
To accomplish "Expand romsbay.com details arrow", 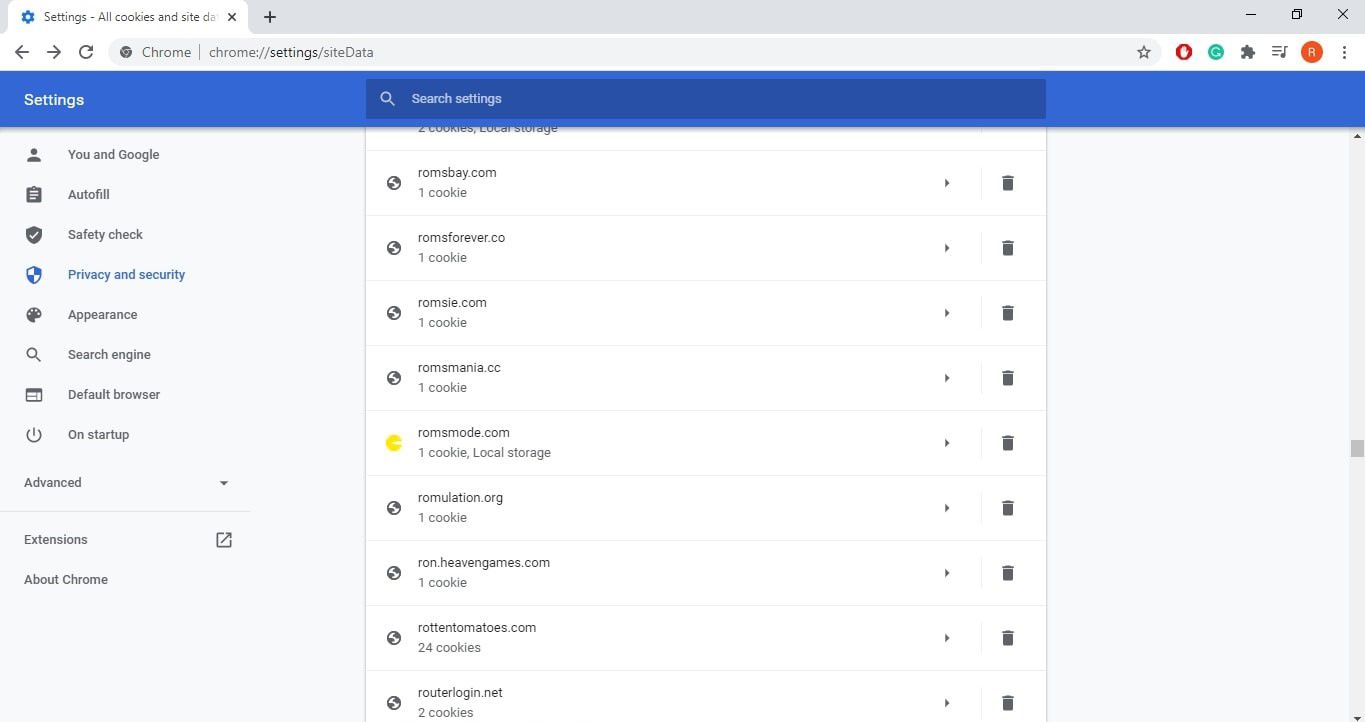I will click(946, 183).
